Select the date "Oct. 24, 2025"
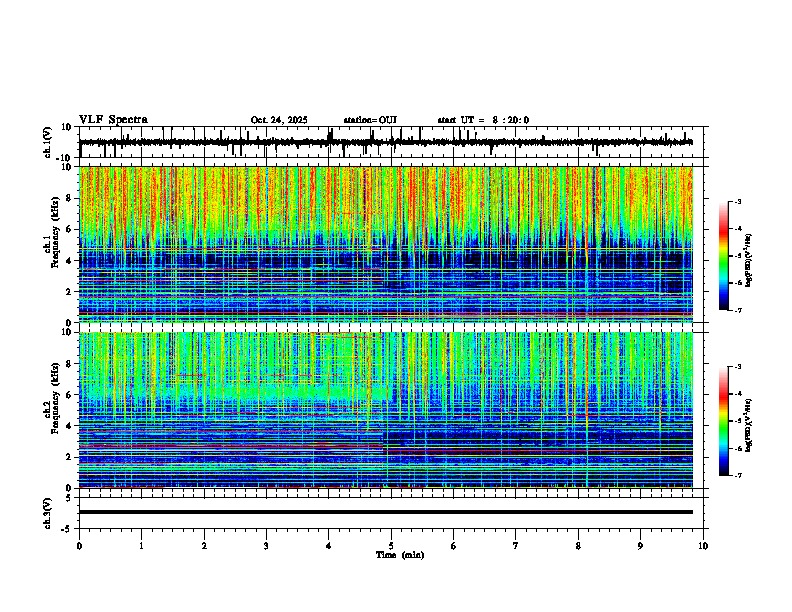The width and height of the screenshot is (792, 612). click(279, 120)
